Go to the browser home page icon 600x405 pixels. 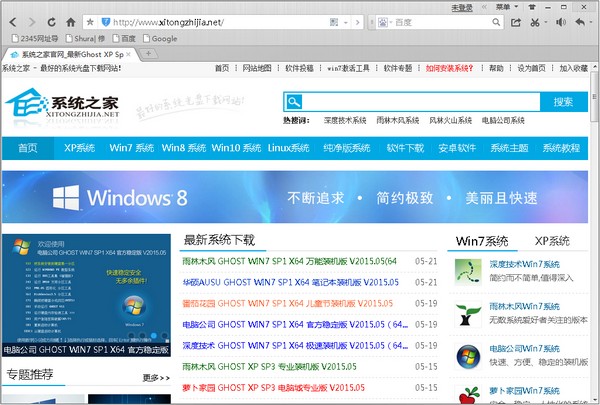coord(70,22)
